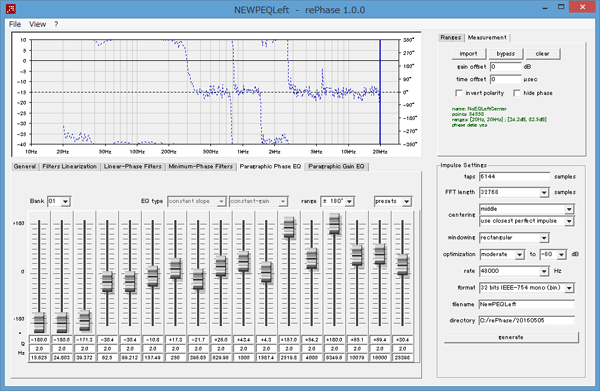
Task: Click the 1587.4 Hz frequency field
Action: point(266,358)
